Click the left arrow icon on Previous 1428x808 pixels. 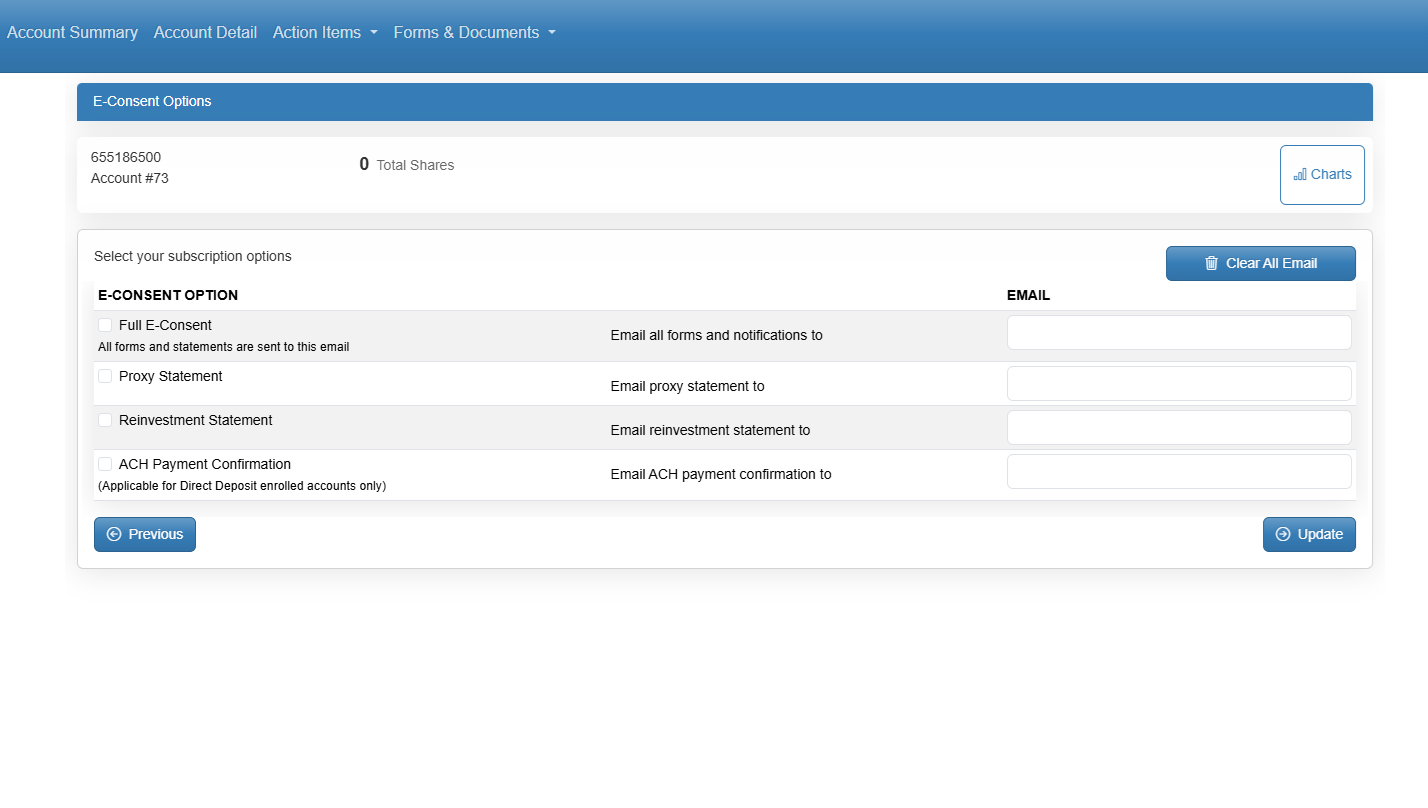point(113,534)
